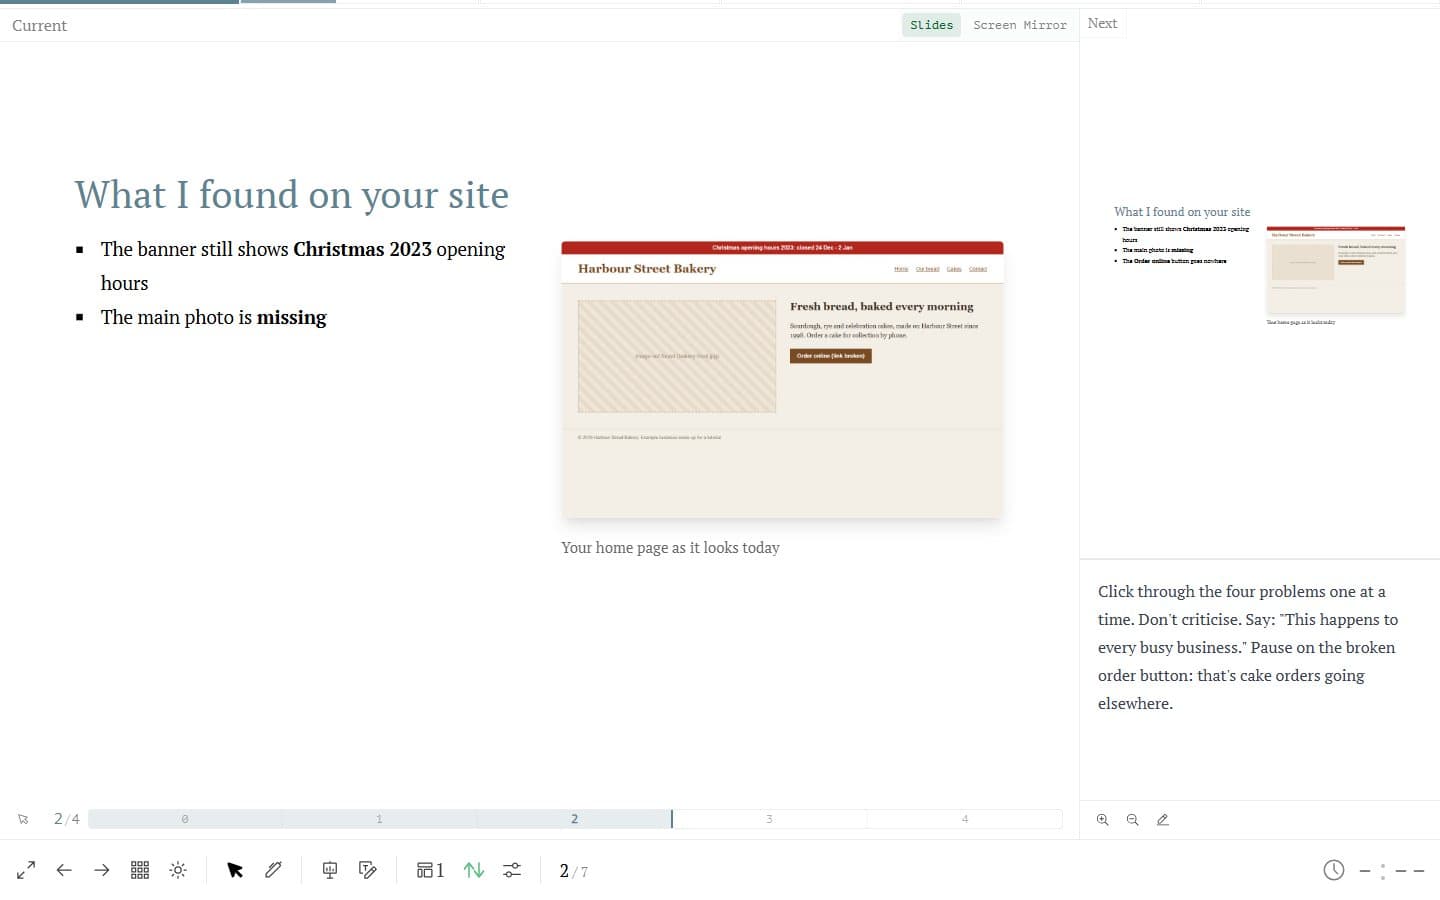1440x900 pixels.
Task: Enter fullscreen with the expand arrows icon
Action: [x=26, y=870]
